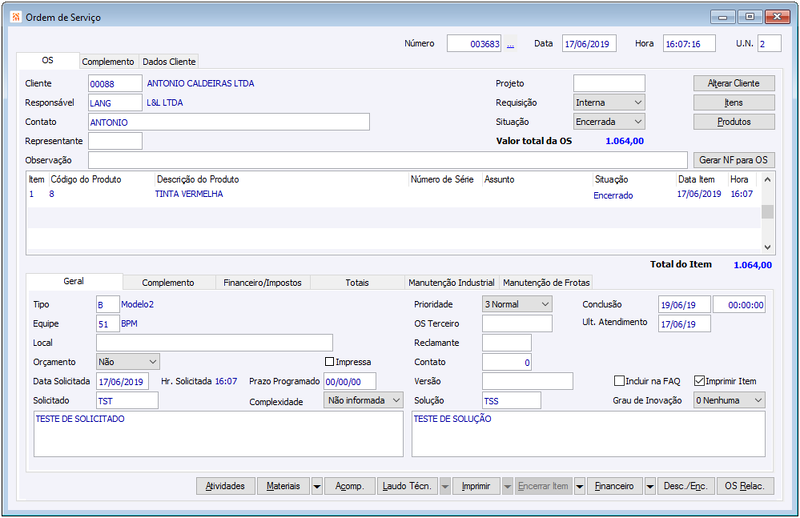Open the arrow menu beside Materiais
Viewport: 800px width, 518px height.
coord(317,486)
